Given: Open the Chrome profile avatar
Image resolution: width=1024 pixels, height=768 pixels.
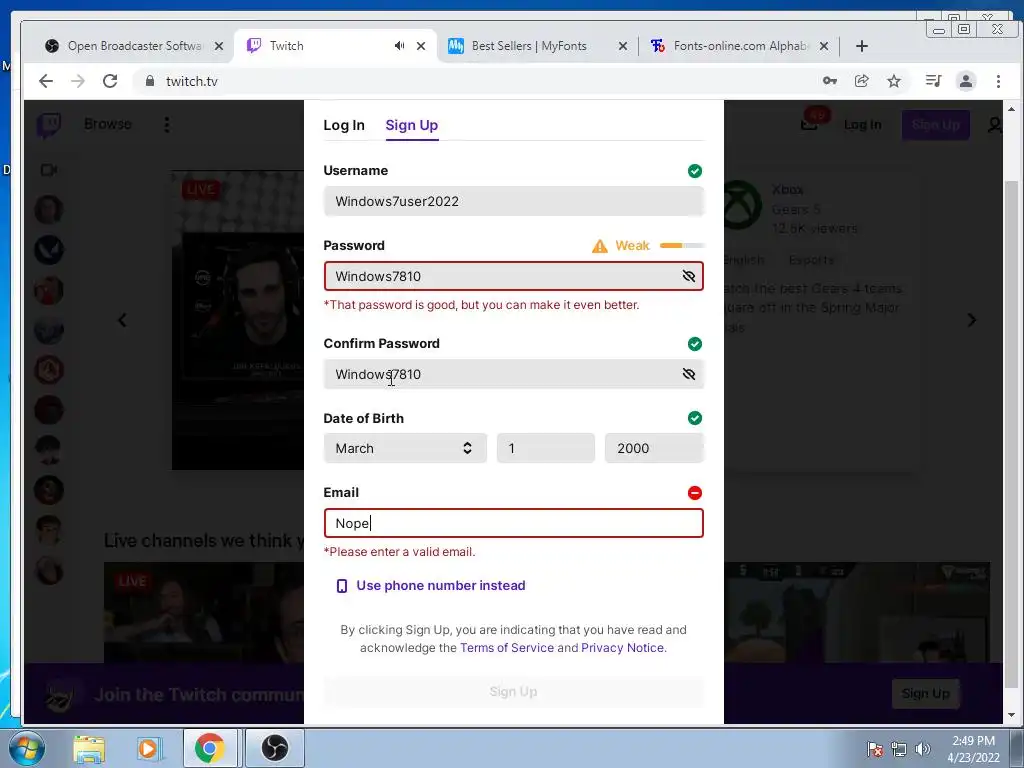Looking at the screenshot, I should (966, 81).
